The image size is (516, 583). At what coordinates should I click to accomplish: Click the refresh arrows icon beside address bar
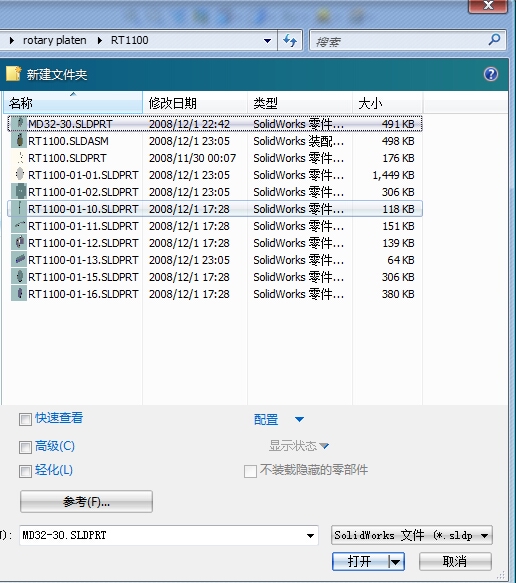290,40
